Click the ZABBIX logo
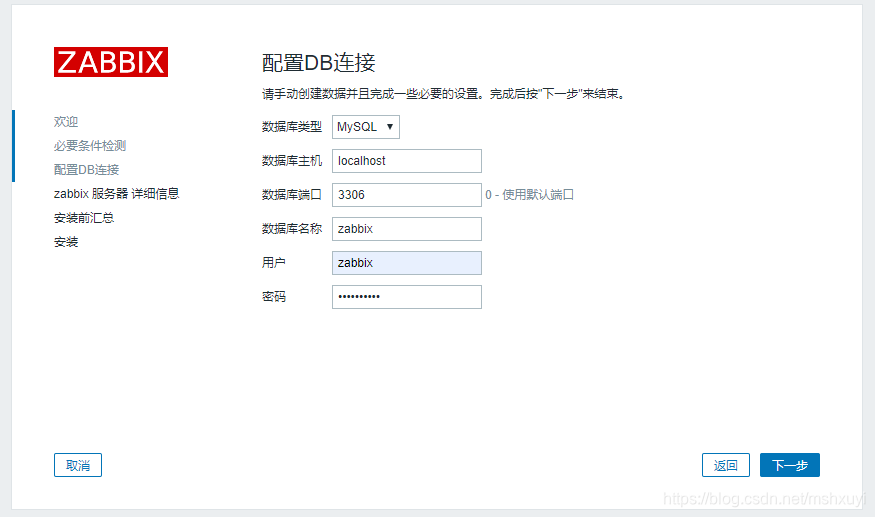 coord(110,62)
